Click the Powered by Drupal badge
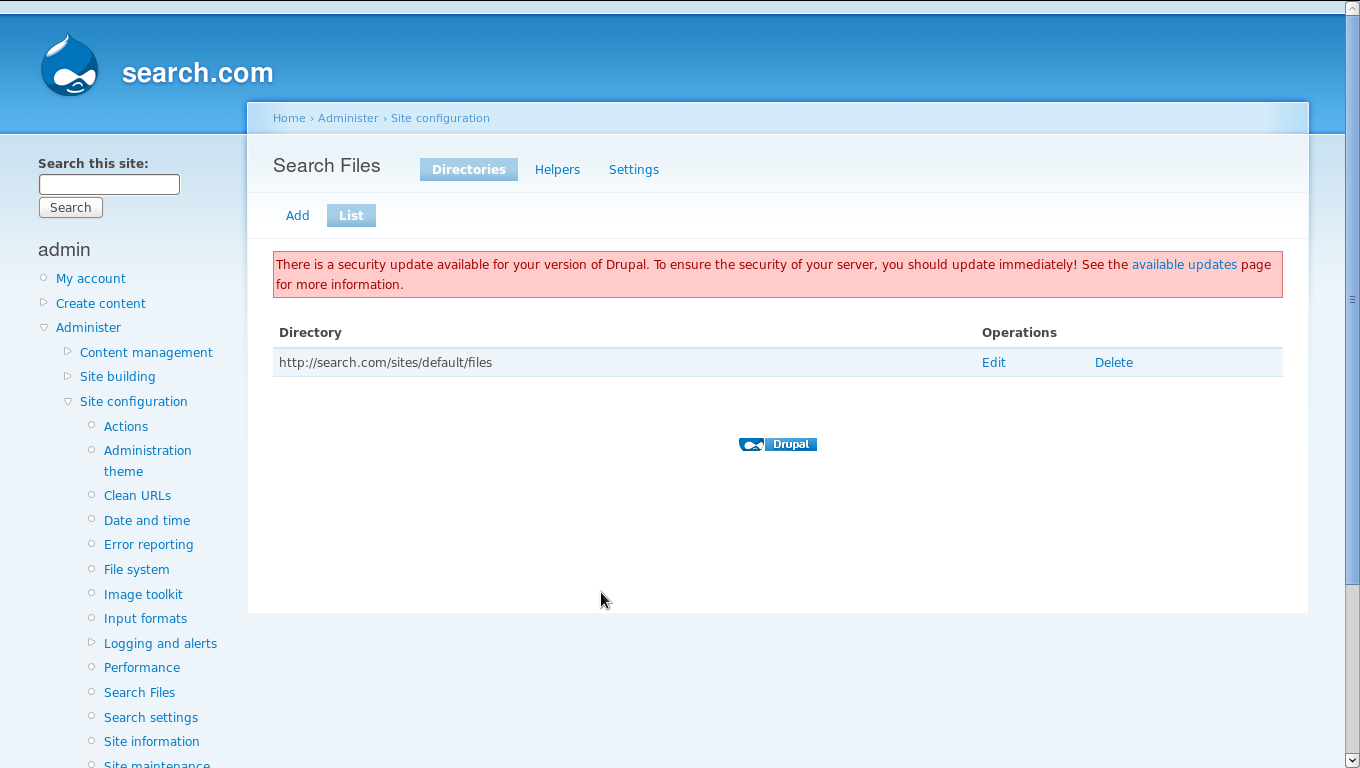Viewport: 1360px width, 768px height. click(778, 445)
